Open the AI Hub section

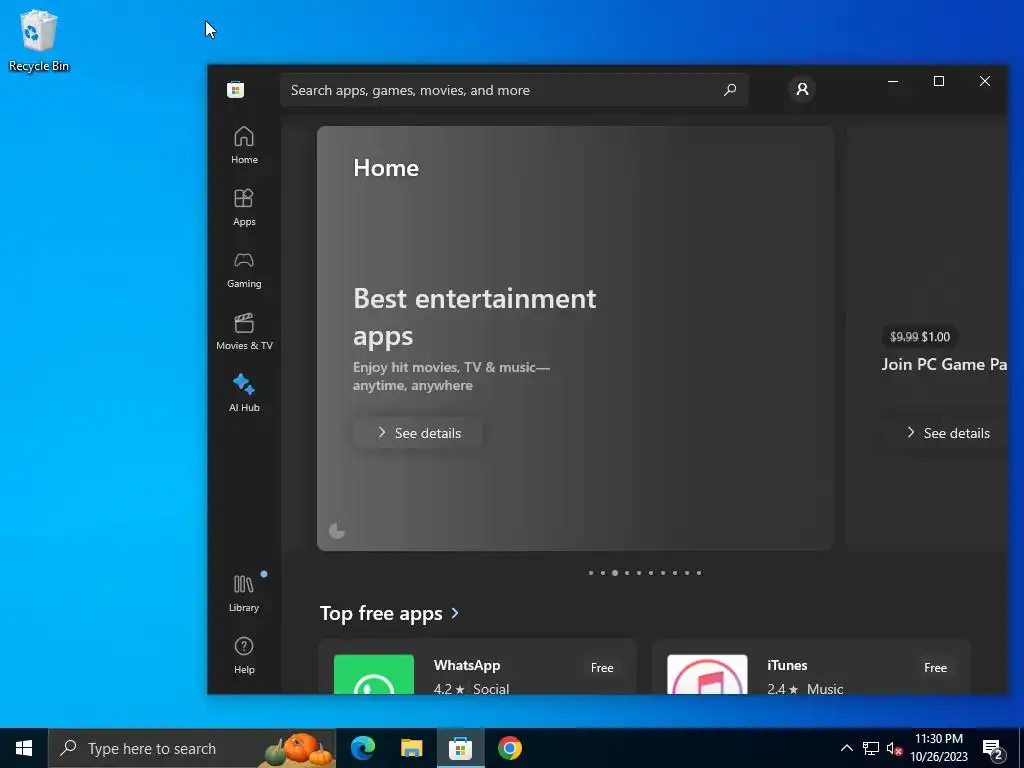click(244, 392)
